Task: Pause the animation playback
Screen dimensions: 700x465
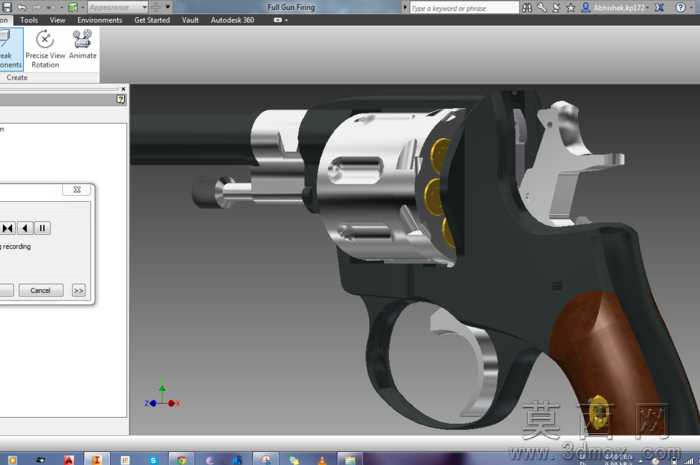Action: pyautogui.click(x=42, y=228)
